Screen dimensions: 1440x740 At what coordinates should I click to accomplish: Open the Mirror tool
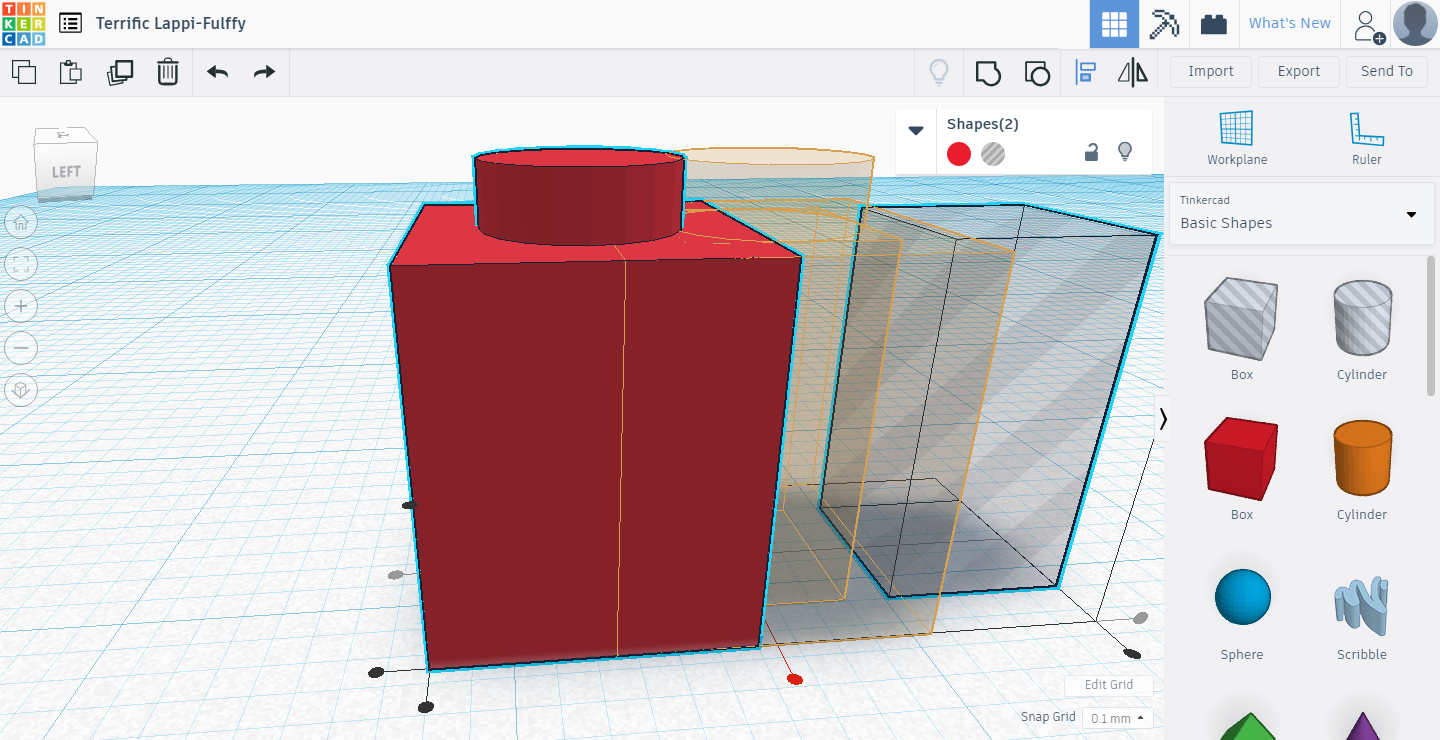tap(1133, 72)
